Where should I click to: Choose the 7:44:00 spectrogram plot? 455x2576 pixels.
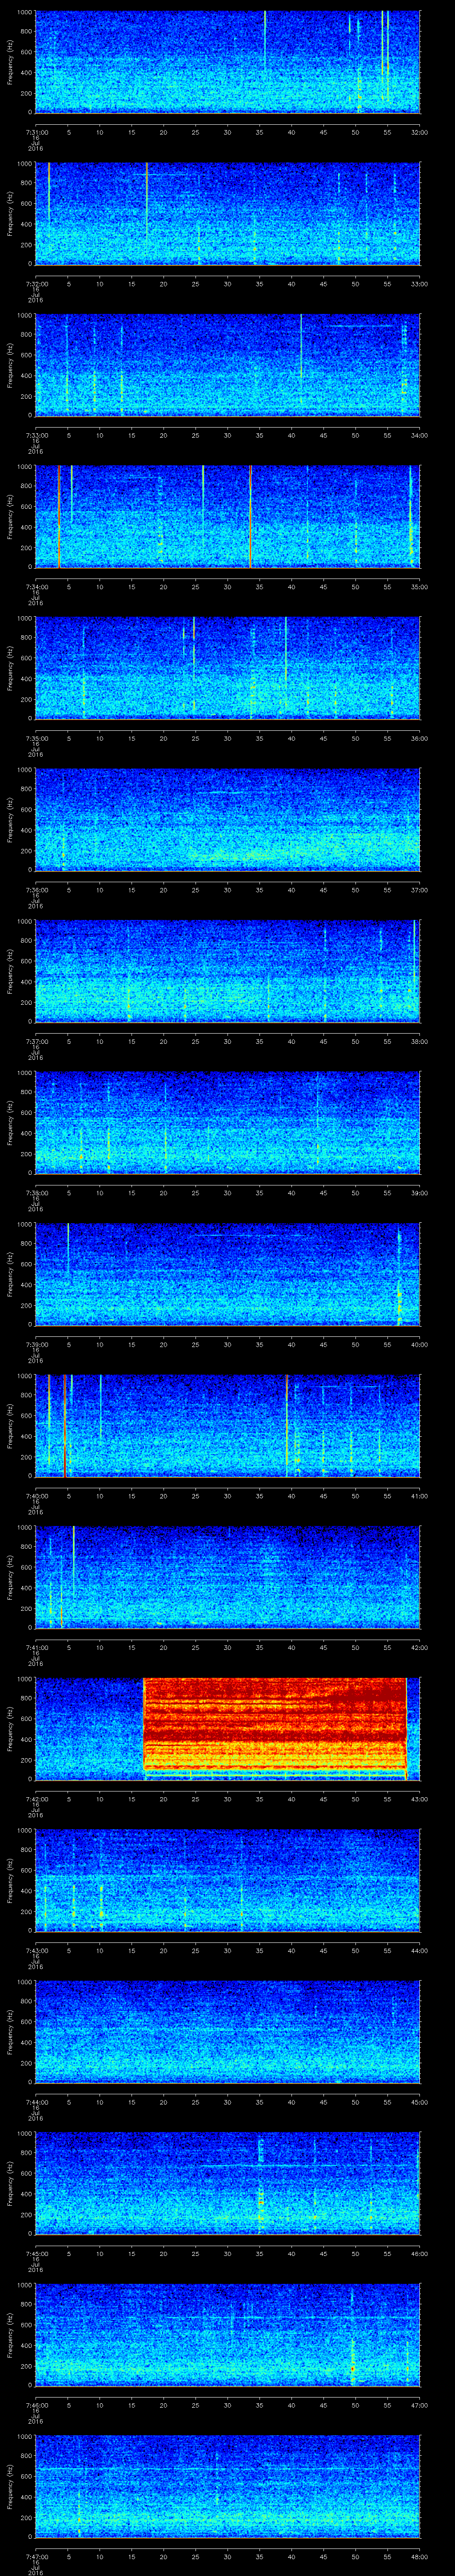click(228, 2032)
